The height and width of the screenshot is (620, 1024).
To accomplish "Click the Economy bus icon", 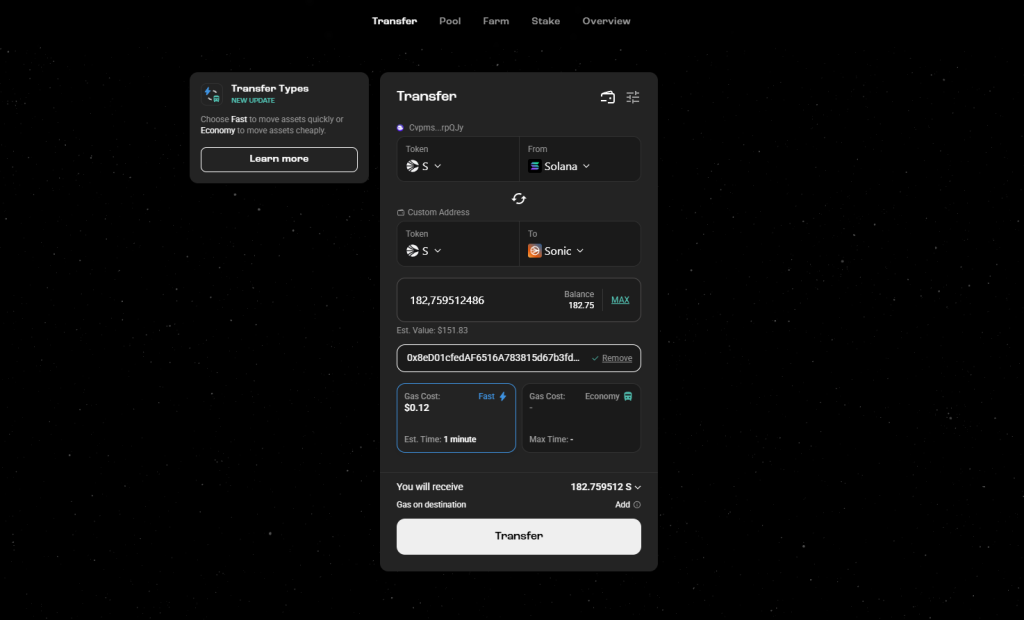I will [x=628, y=397].
